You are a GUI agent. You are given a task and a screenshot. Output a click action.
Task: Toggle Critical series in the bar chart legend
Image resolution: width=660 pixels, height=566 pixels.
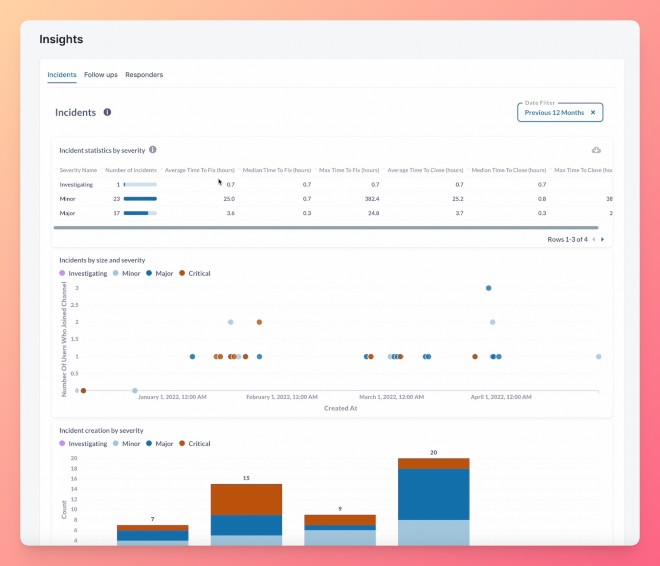click(x=194, y=443)
